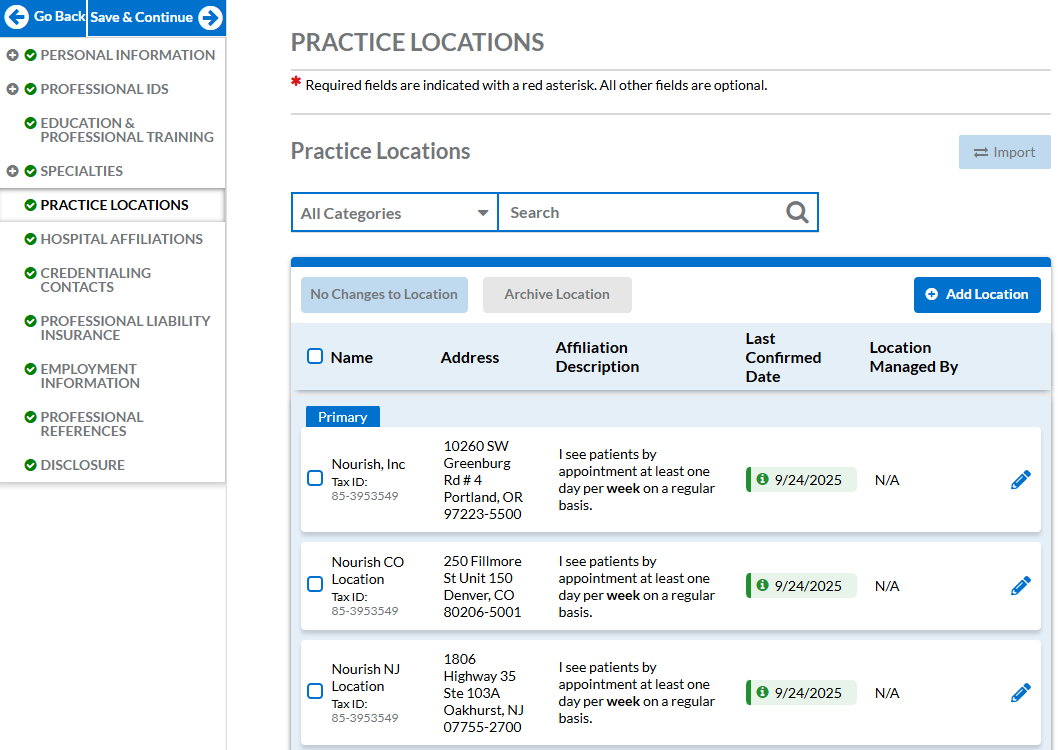This screenshot has height=750, width=1058.
Task: Click the Add Location button
Action: [x=976, y=295]
